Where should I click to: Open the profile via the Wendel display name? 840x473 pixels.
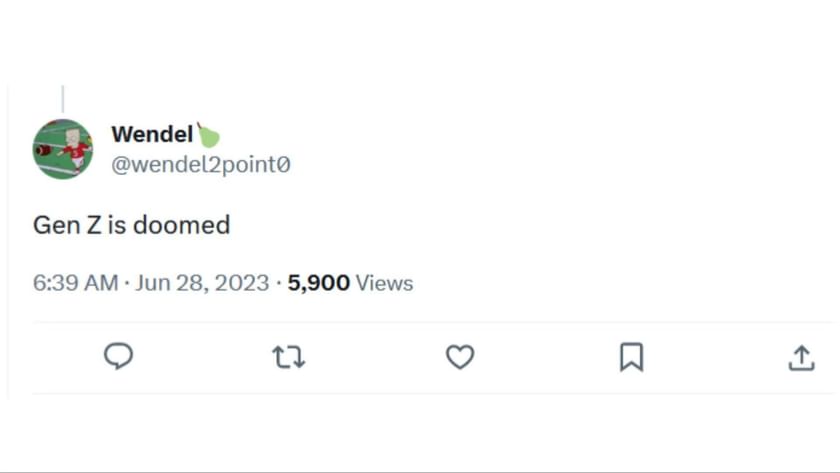click(151, 134)
